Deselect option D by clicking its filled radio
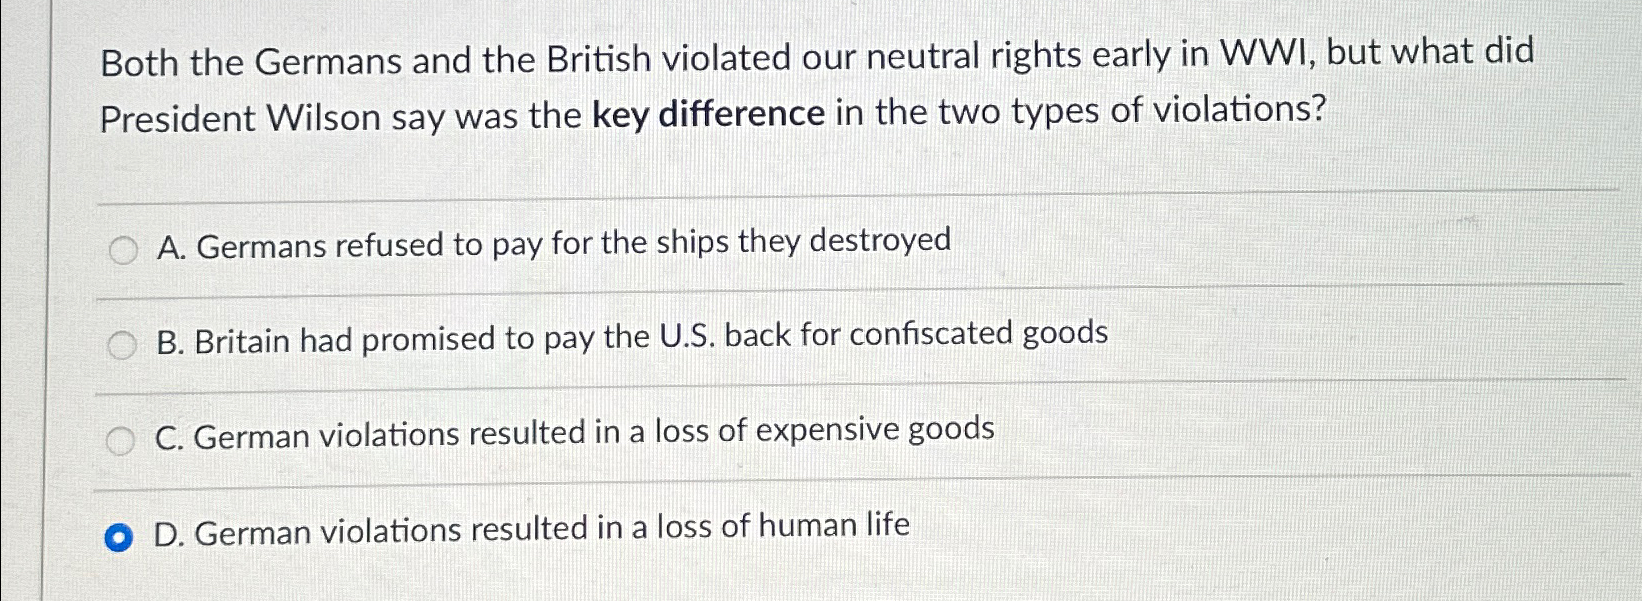Screen dimensions: 1642x601 coord(121,536)
